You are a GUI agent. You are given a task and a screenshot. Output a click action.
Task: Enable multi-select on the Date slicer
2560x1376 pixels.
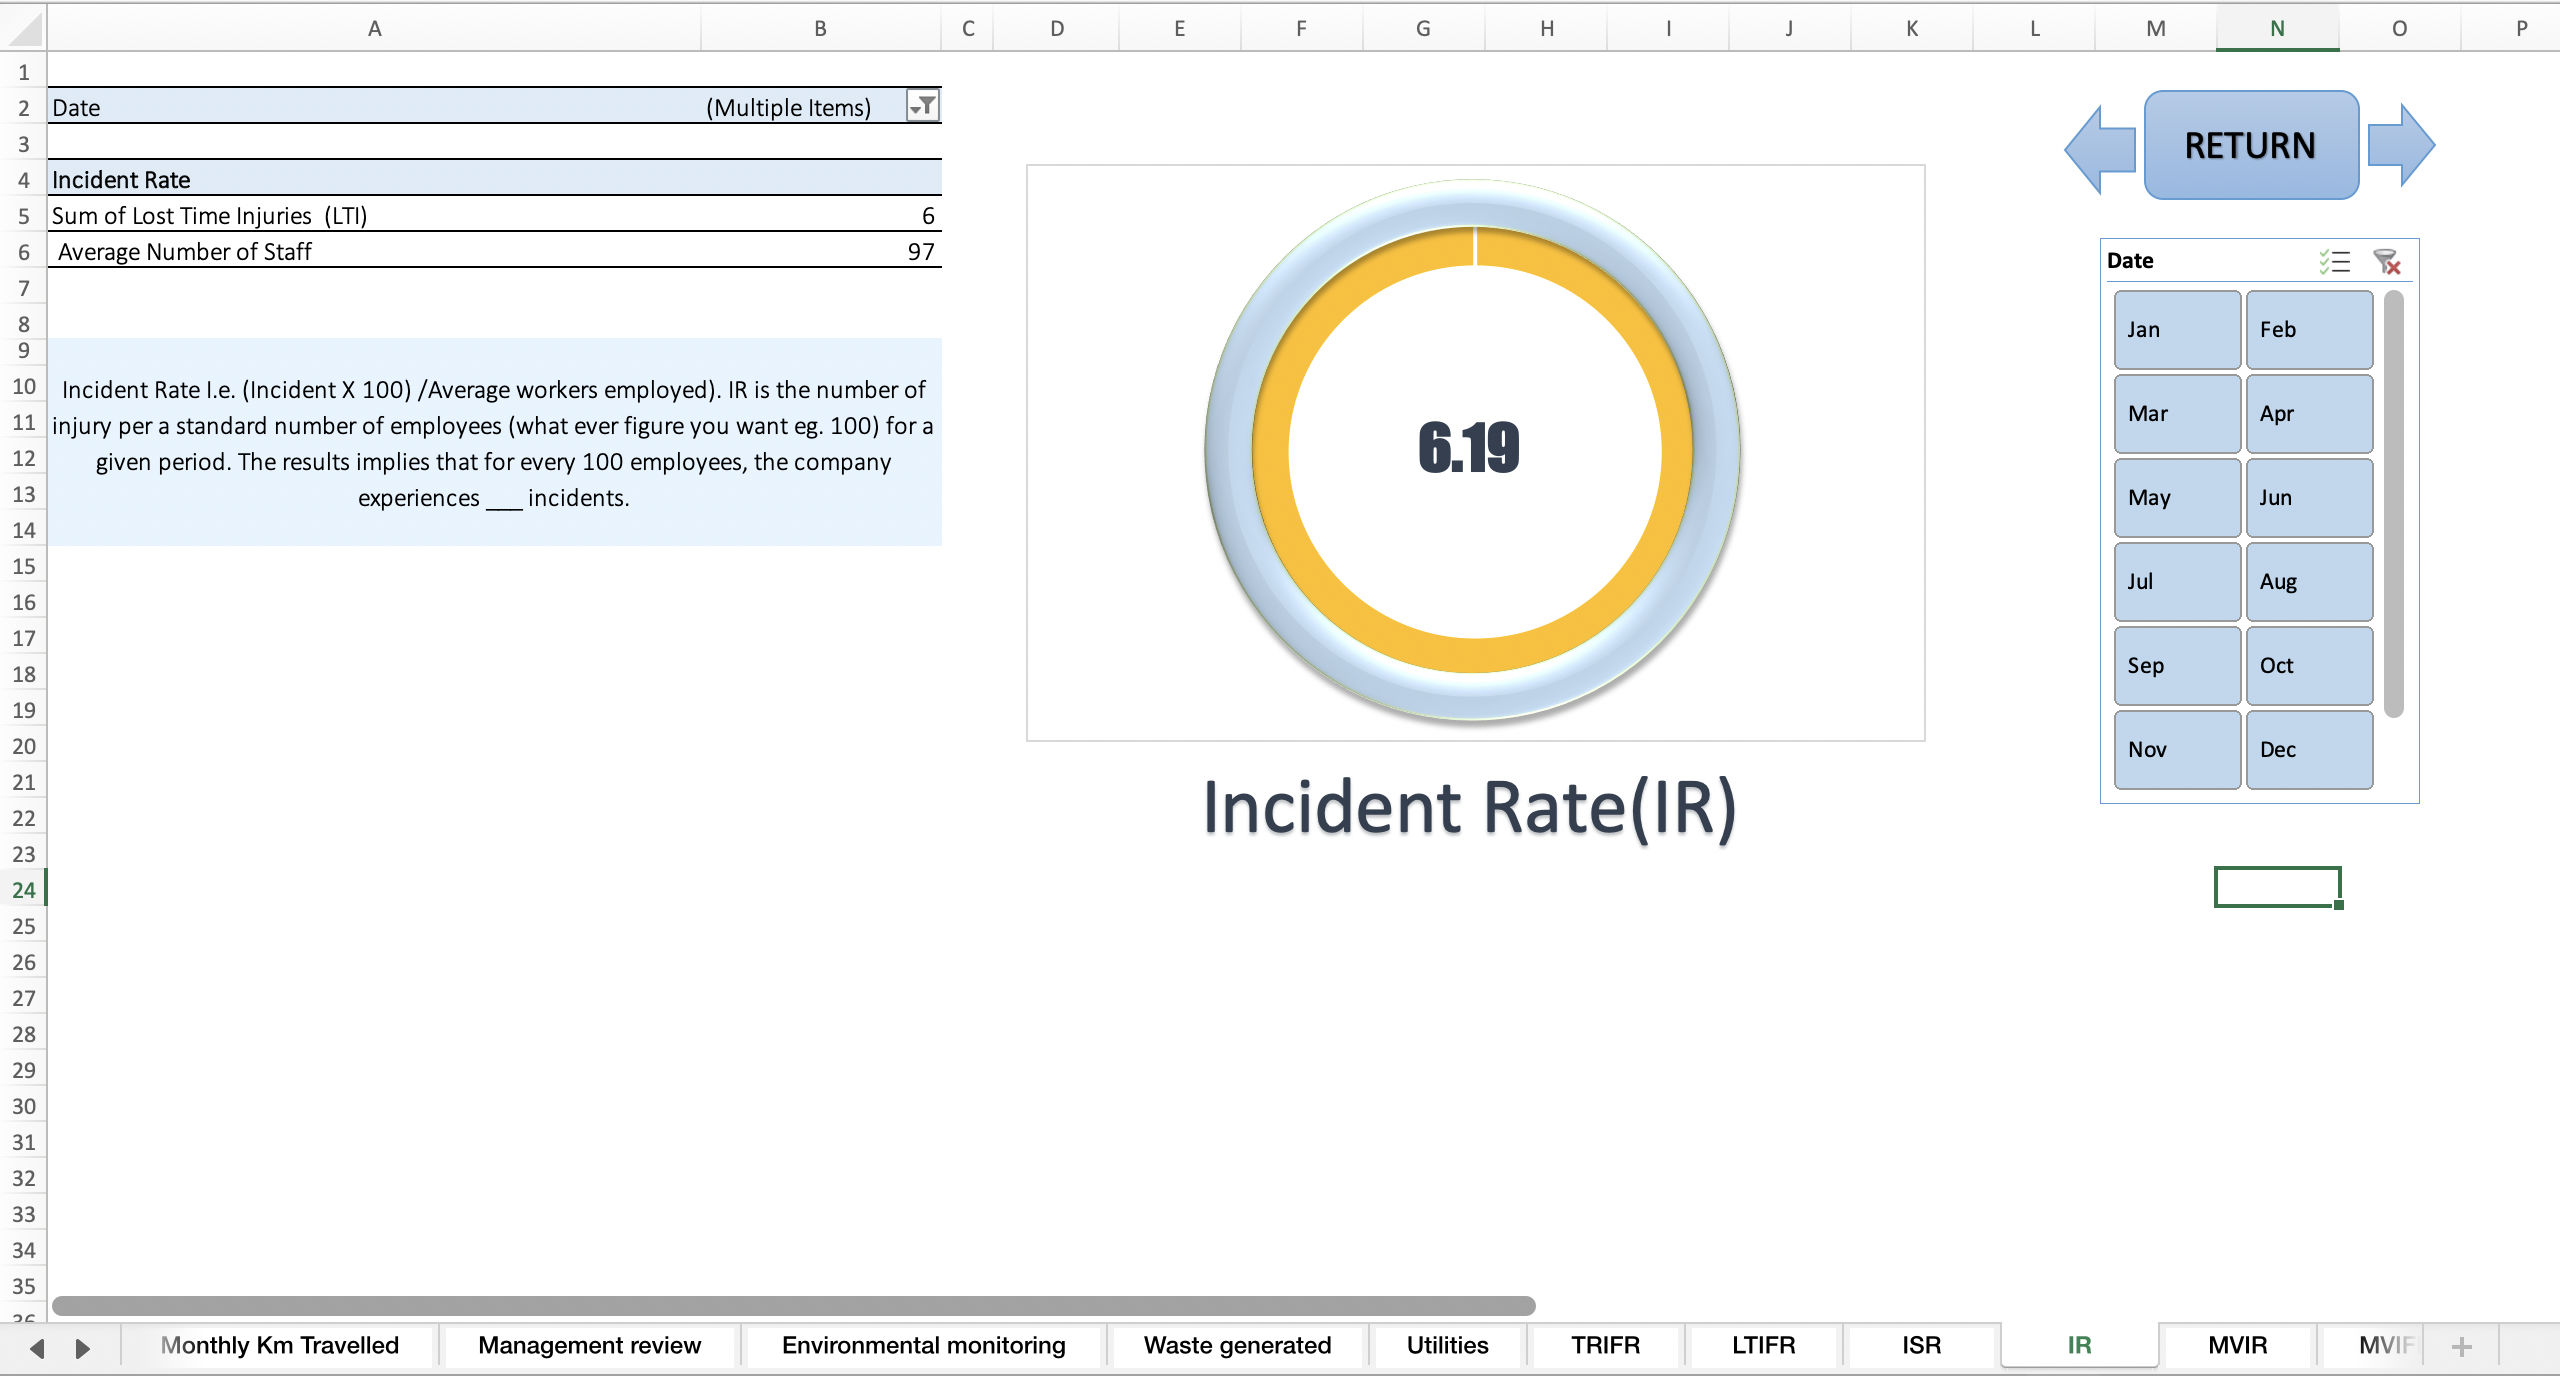pos(2334,262)
